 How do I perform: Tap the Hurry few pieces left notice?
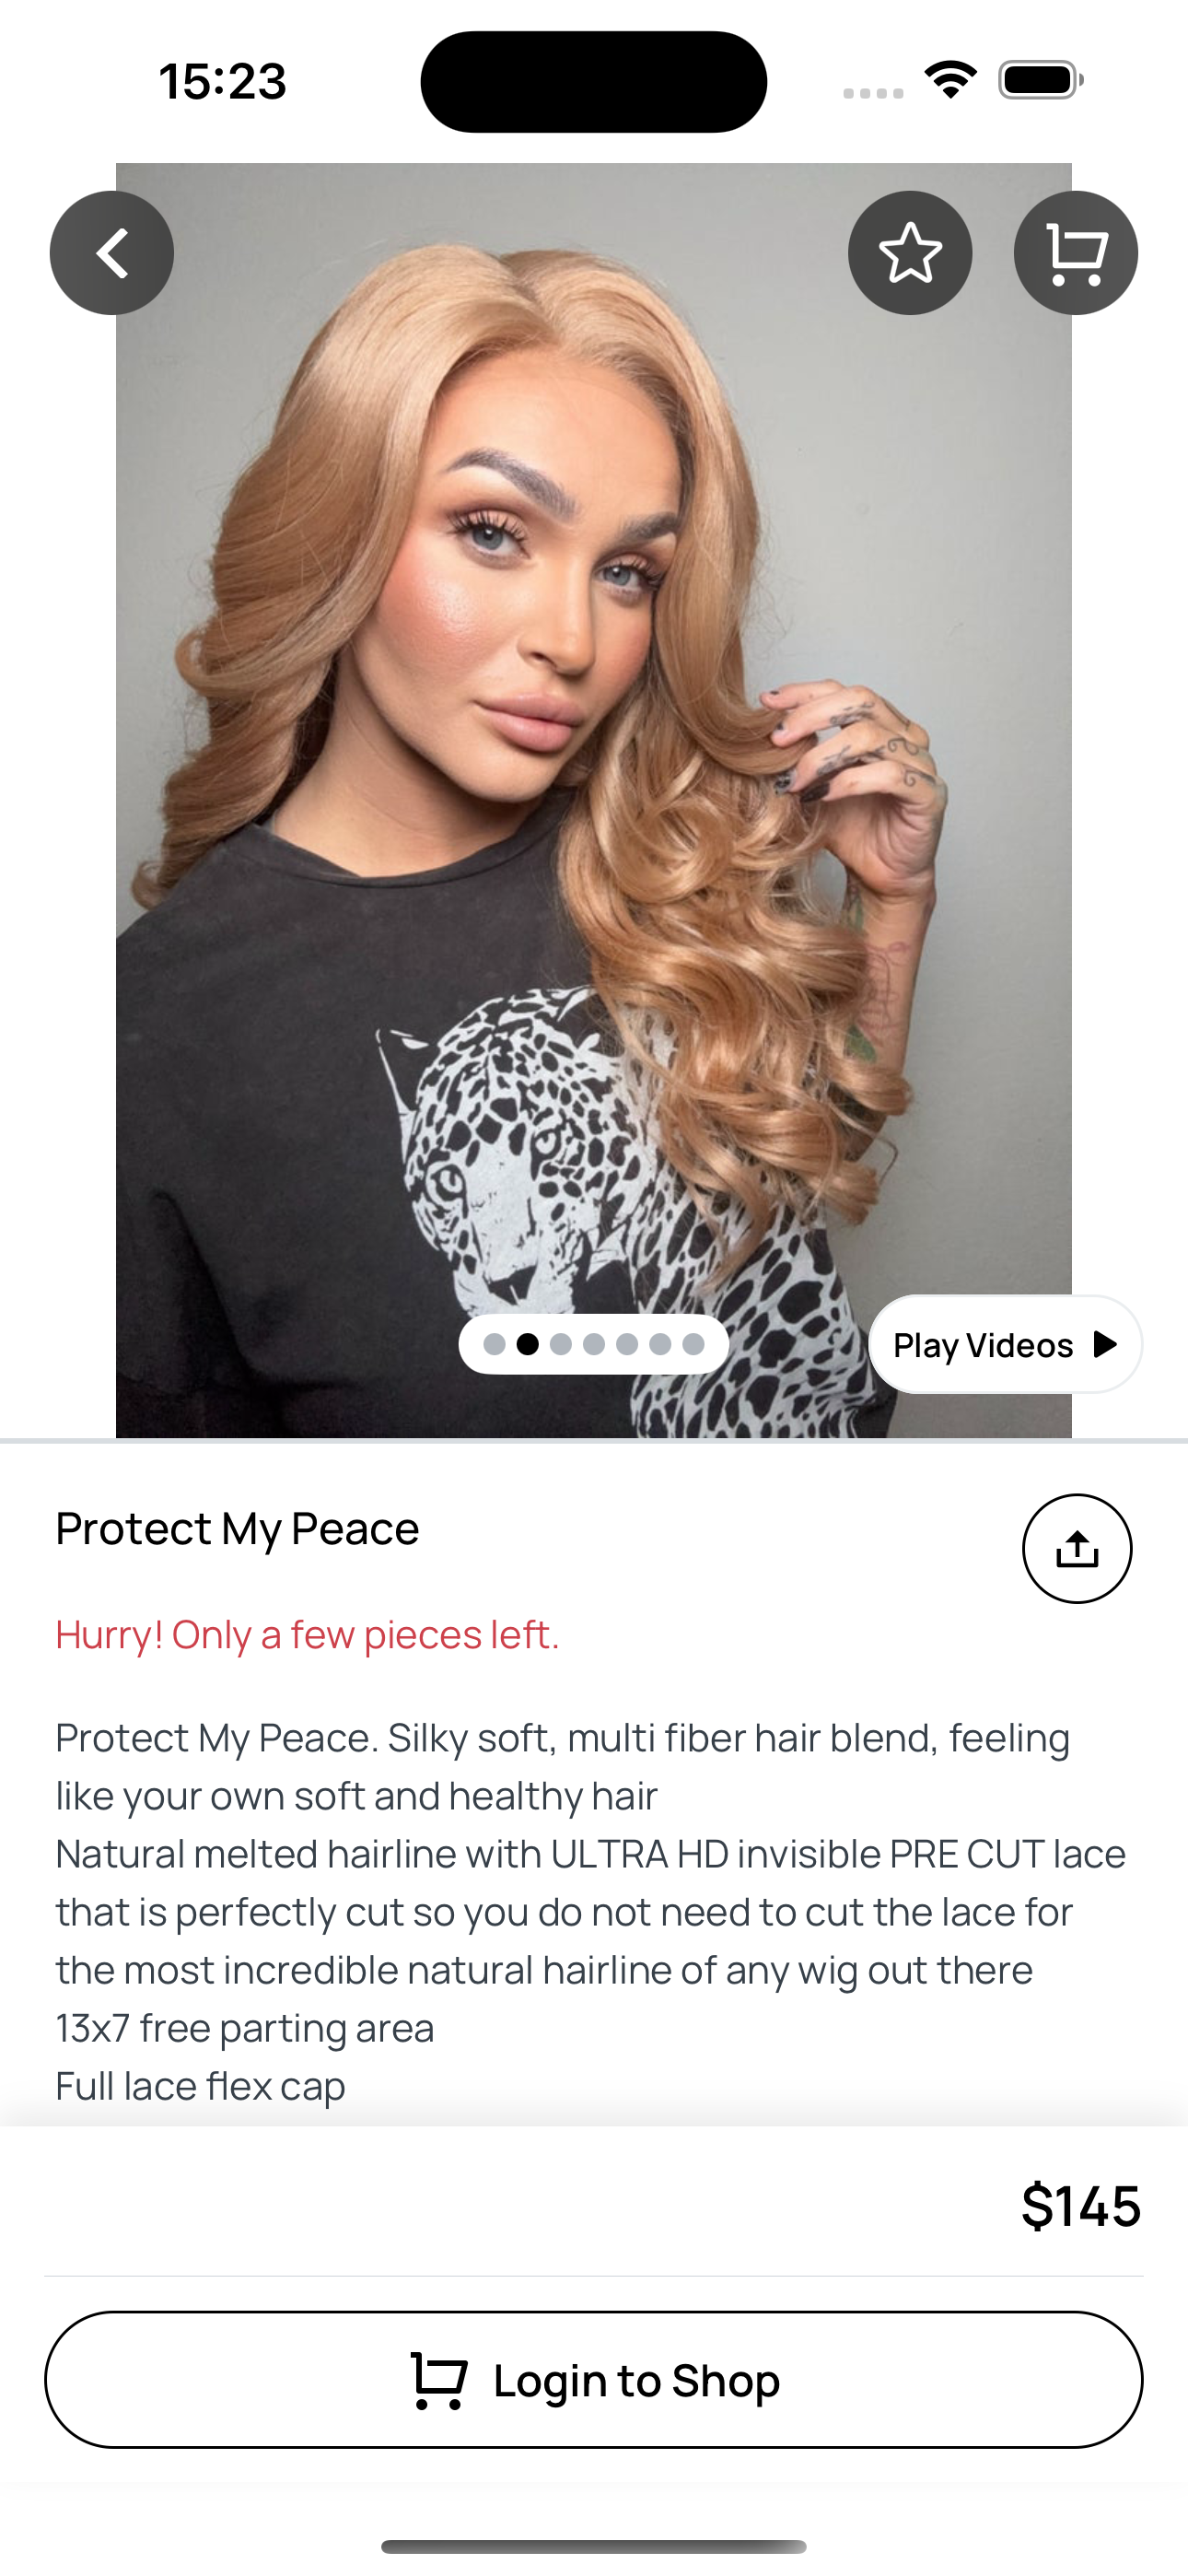(x=307, y=1635)
